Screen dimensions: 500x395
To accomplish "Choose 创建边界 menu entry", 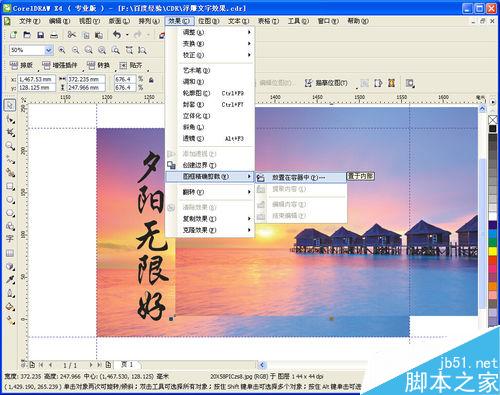I will coord(209,165).
